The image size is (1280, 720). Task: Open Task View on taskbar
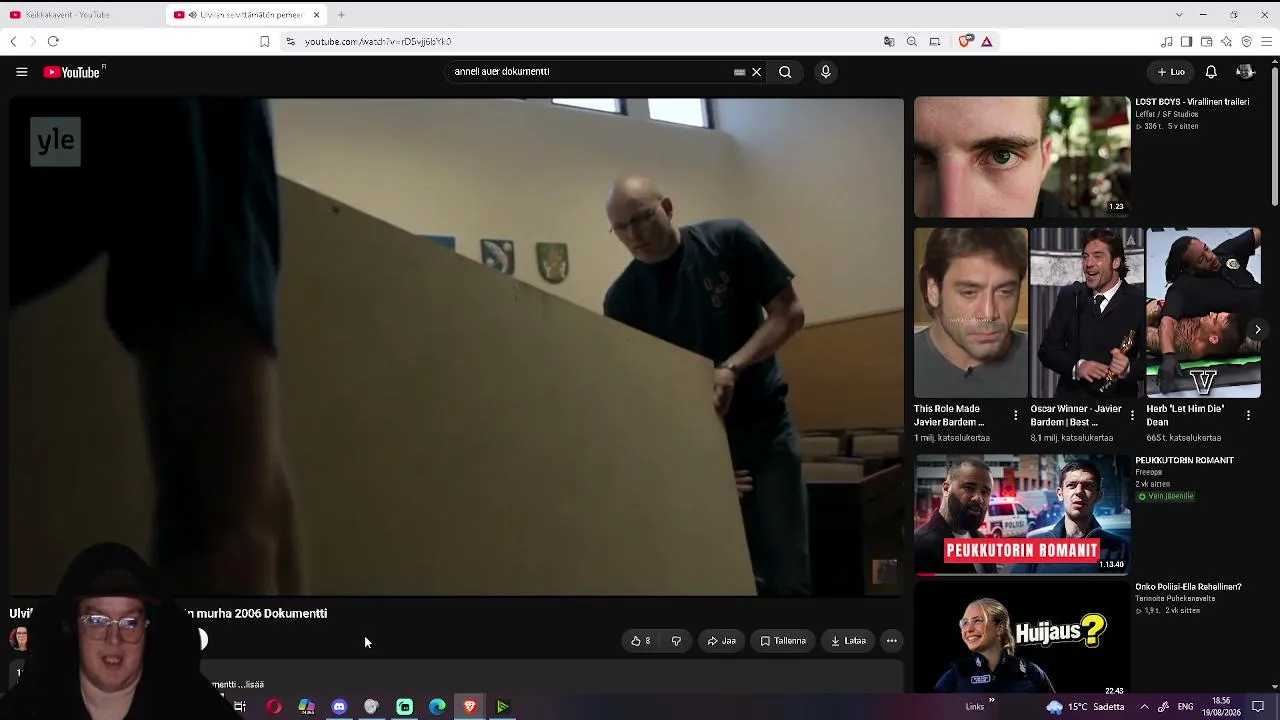tap(240, 707)
